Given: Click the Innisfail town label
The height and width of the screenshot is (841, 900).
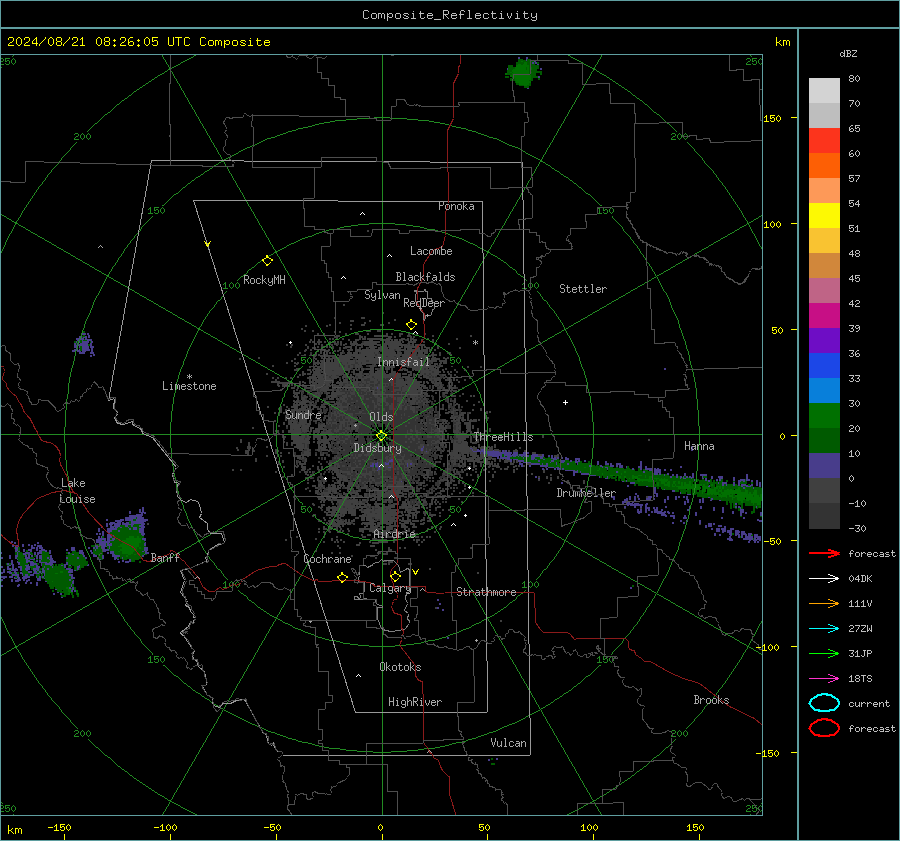Looking at the screenshot, I should tap(403, 362).
